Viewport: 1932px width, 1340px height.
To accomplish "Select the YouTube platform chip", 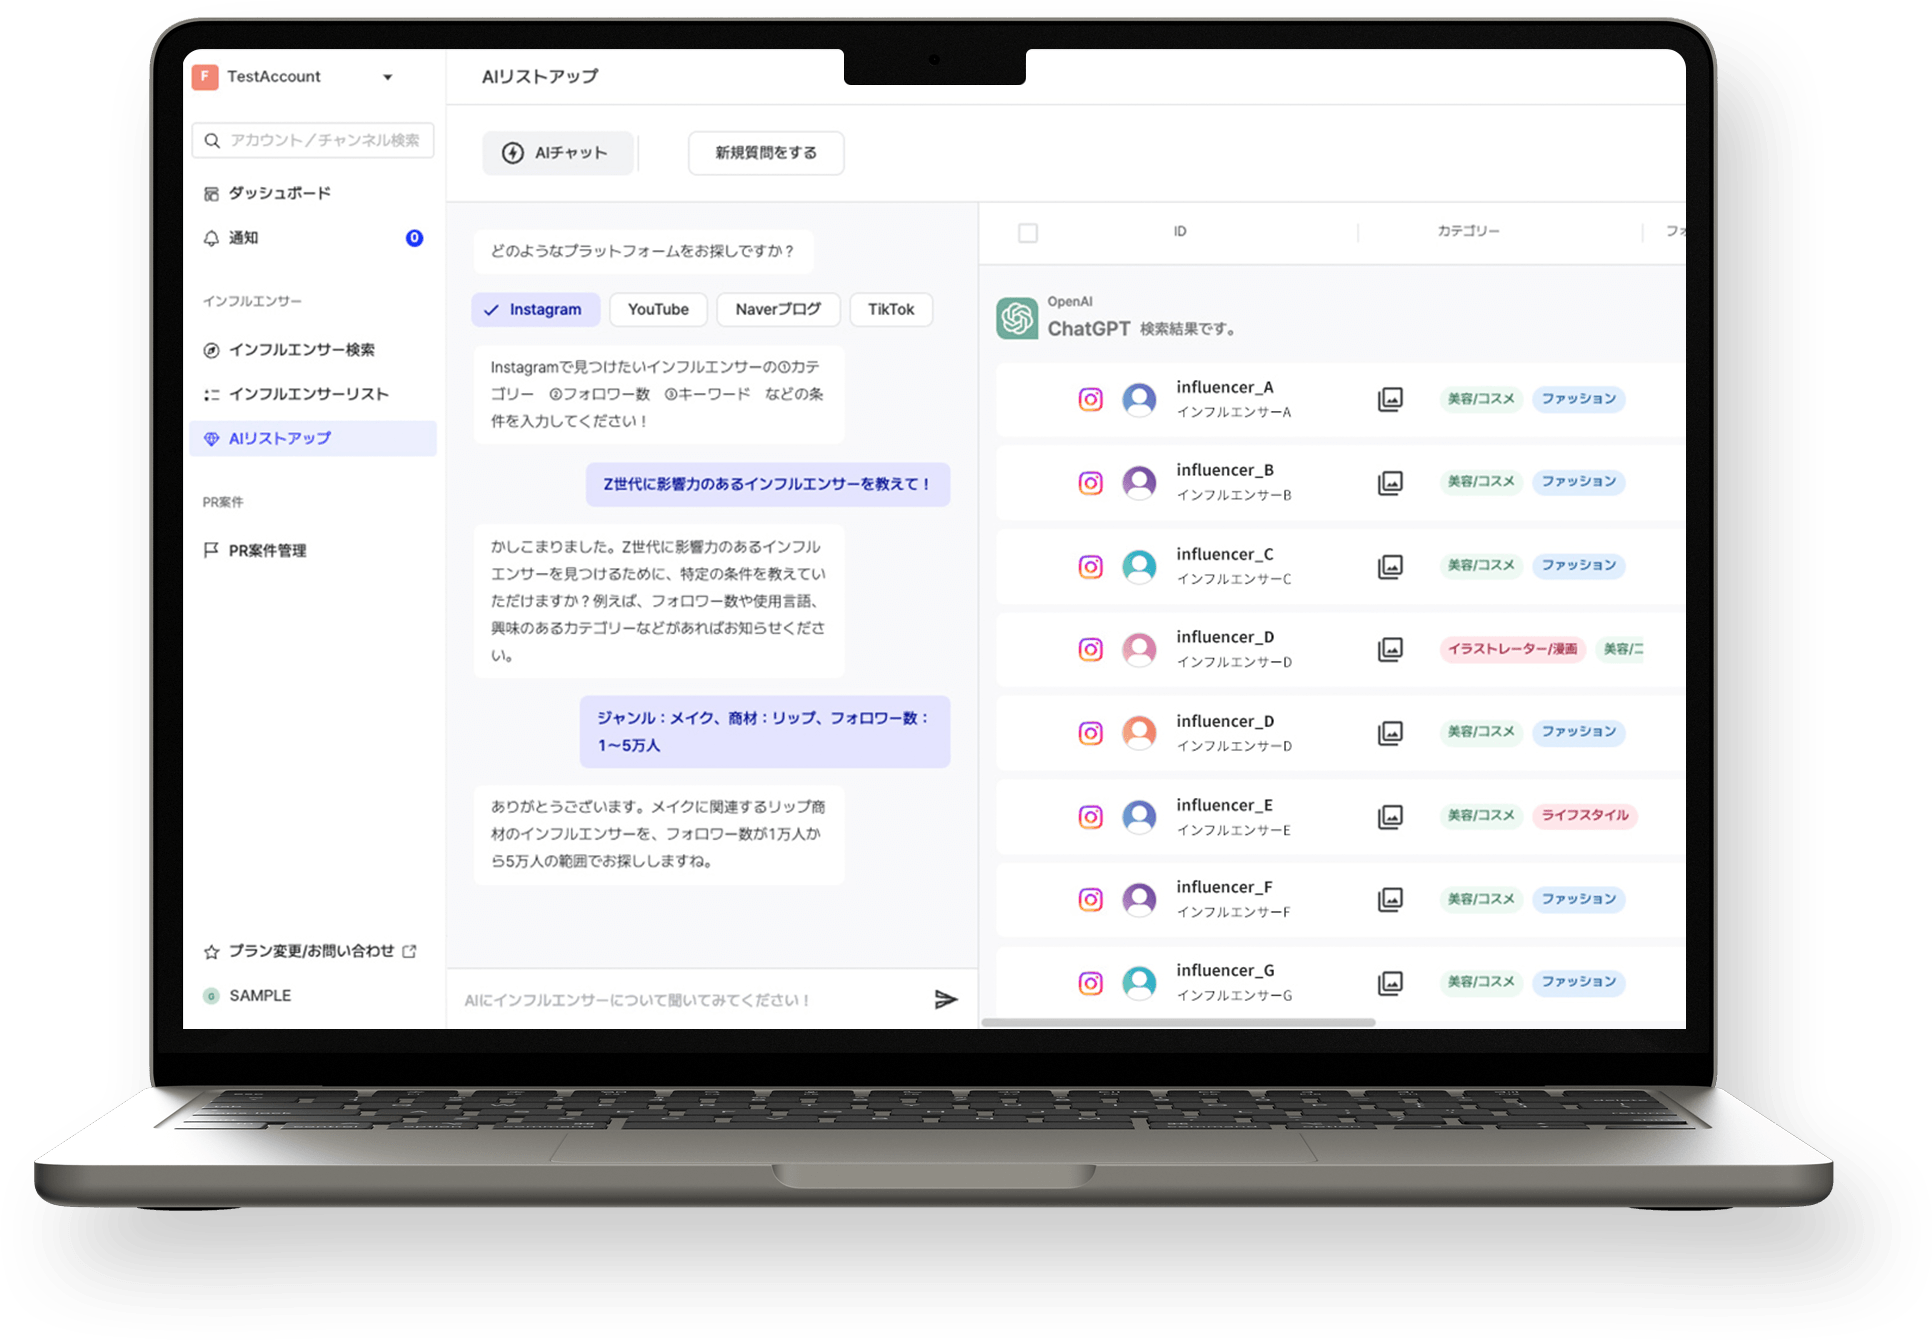I will (x=658, y=310).
